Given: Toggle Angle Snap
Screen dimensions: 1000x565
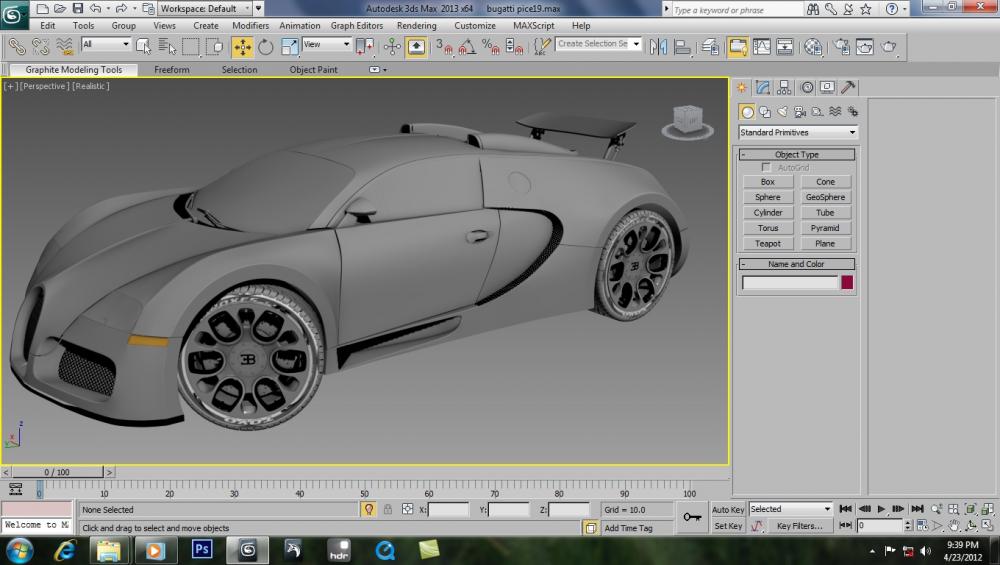Looking at the screenshot, I should 467,47.
